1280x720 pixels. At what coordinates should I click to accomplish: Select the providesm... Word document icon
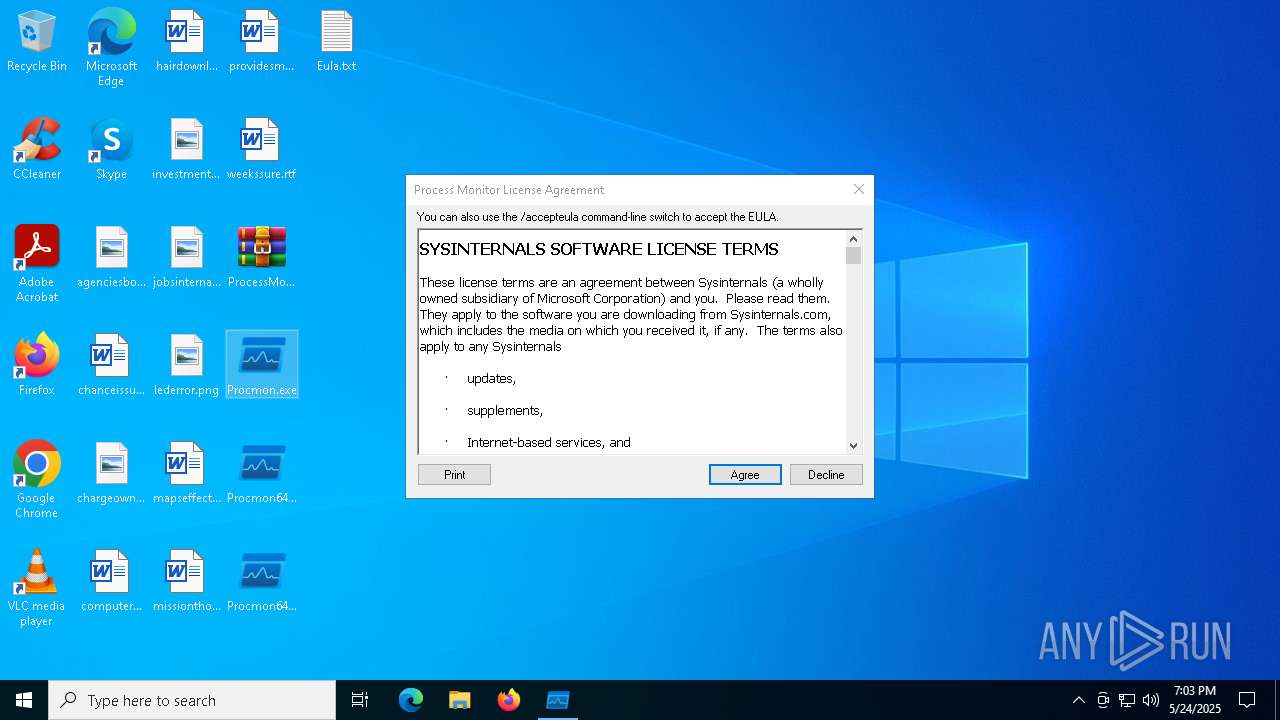(261, 42)
